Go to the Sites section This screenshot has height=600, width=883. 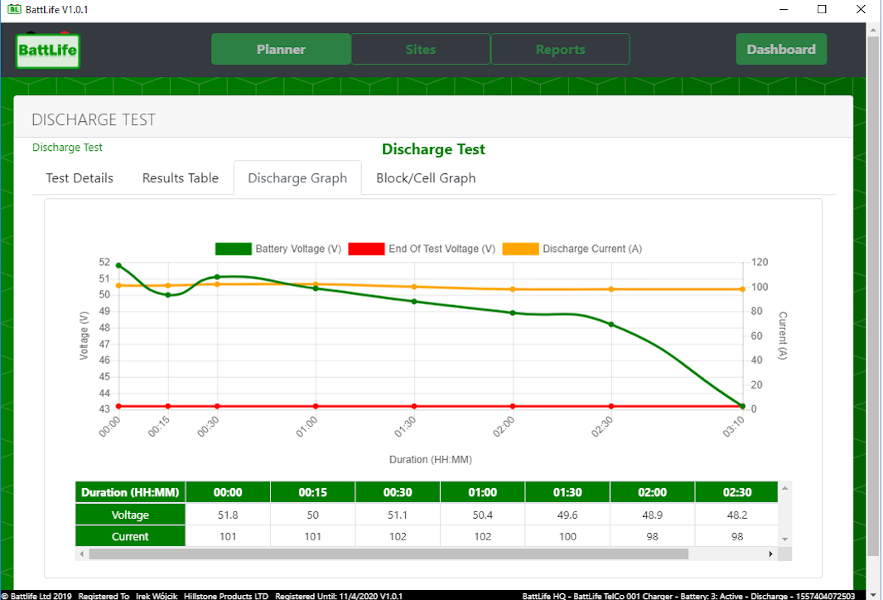pyautogui.click(x=420, y=49)
